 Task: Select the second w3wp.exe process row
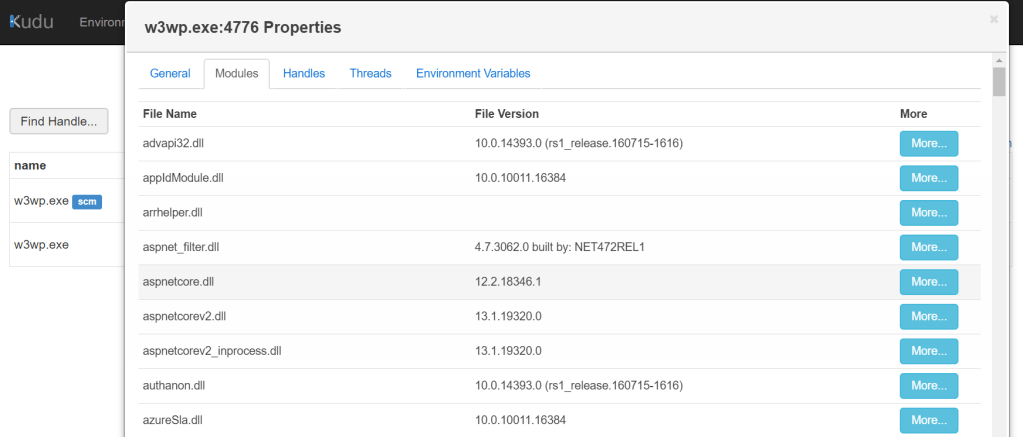[x=42, y=244]
